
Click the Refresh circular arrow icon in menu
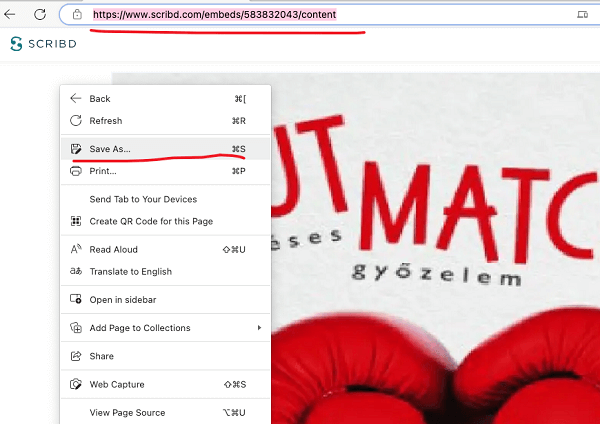pos(76,121)
